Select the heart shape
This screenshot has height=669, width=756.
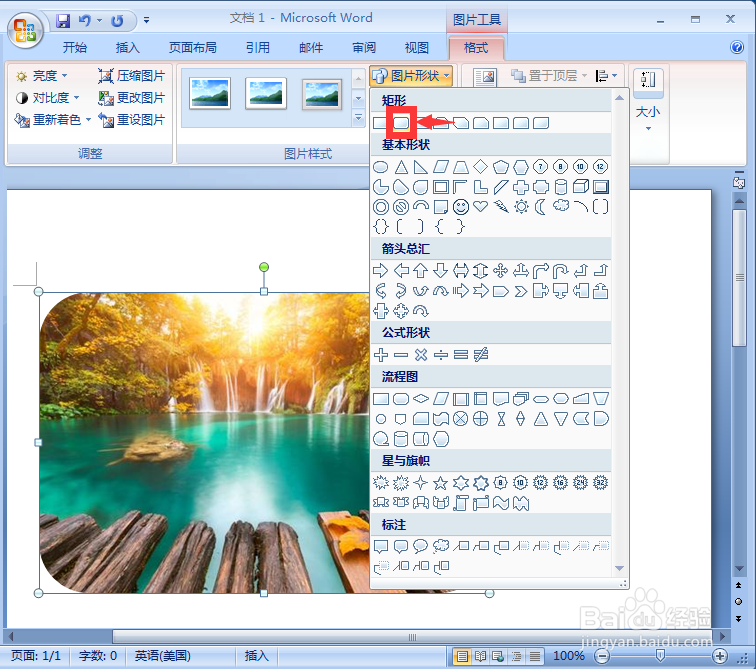pyautogui.click(x=480, y=206)
